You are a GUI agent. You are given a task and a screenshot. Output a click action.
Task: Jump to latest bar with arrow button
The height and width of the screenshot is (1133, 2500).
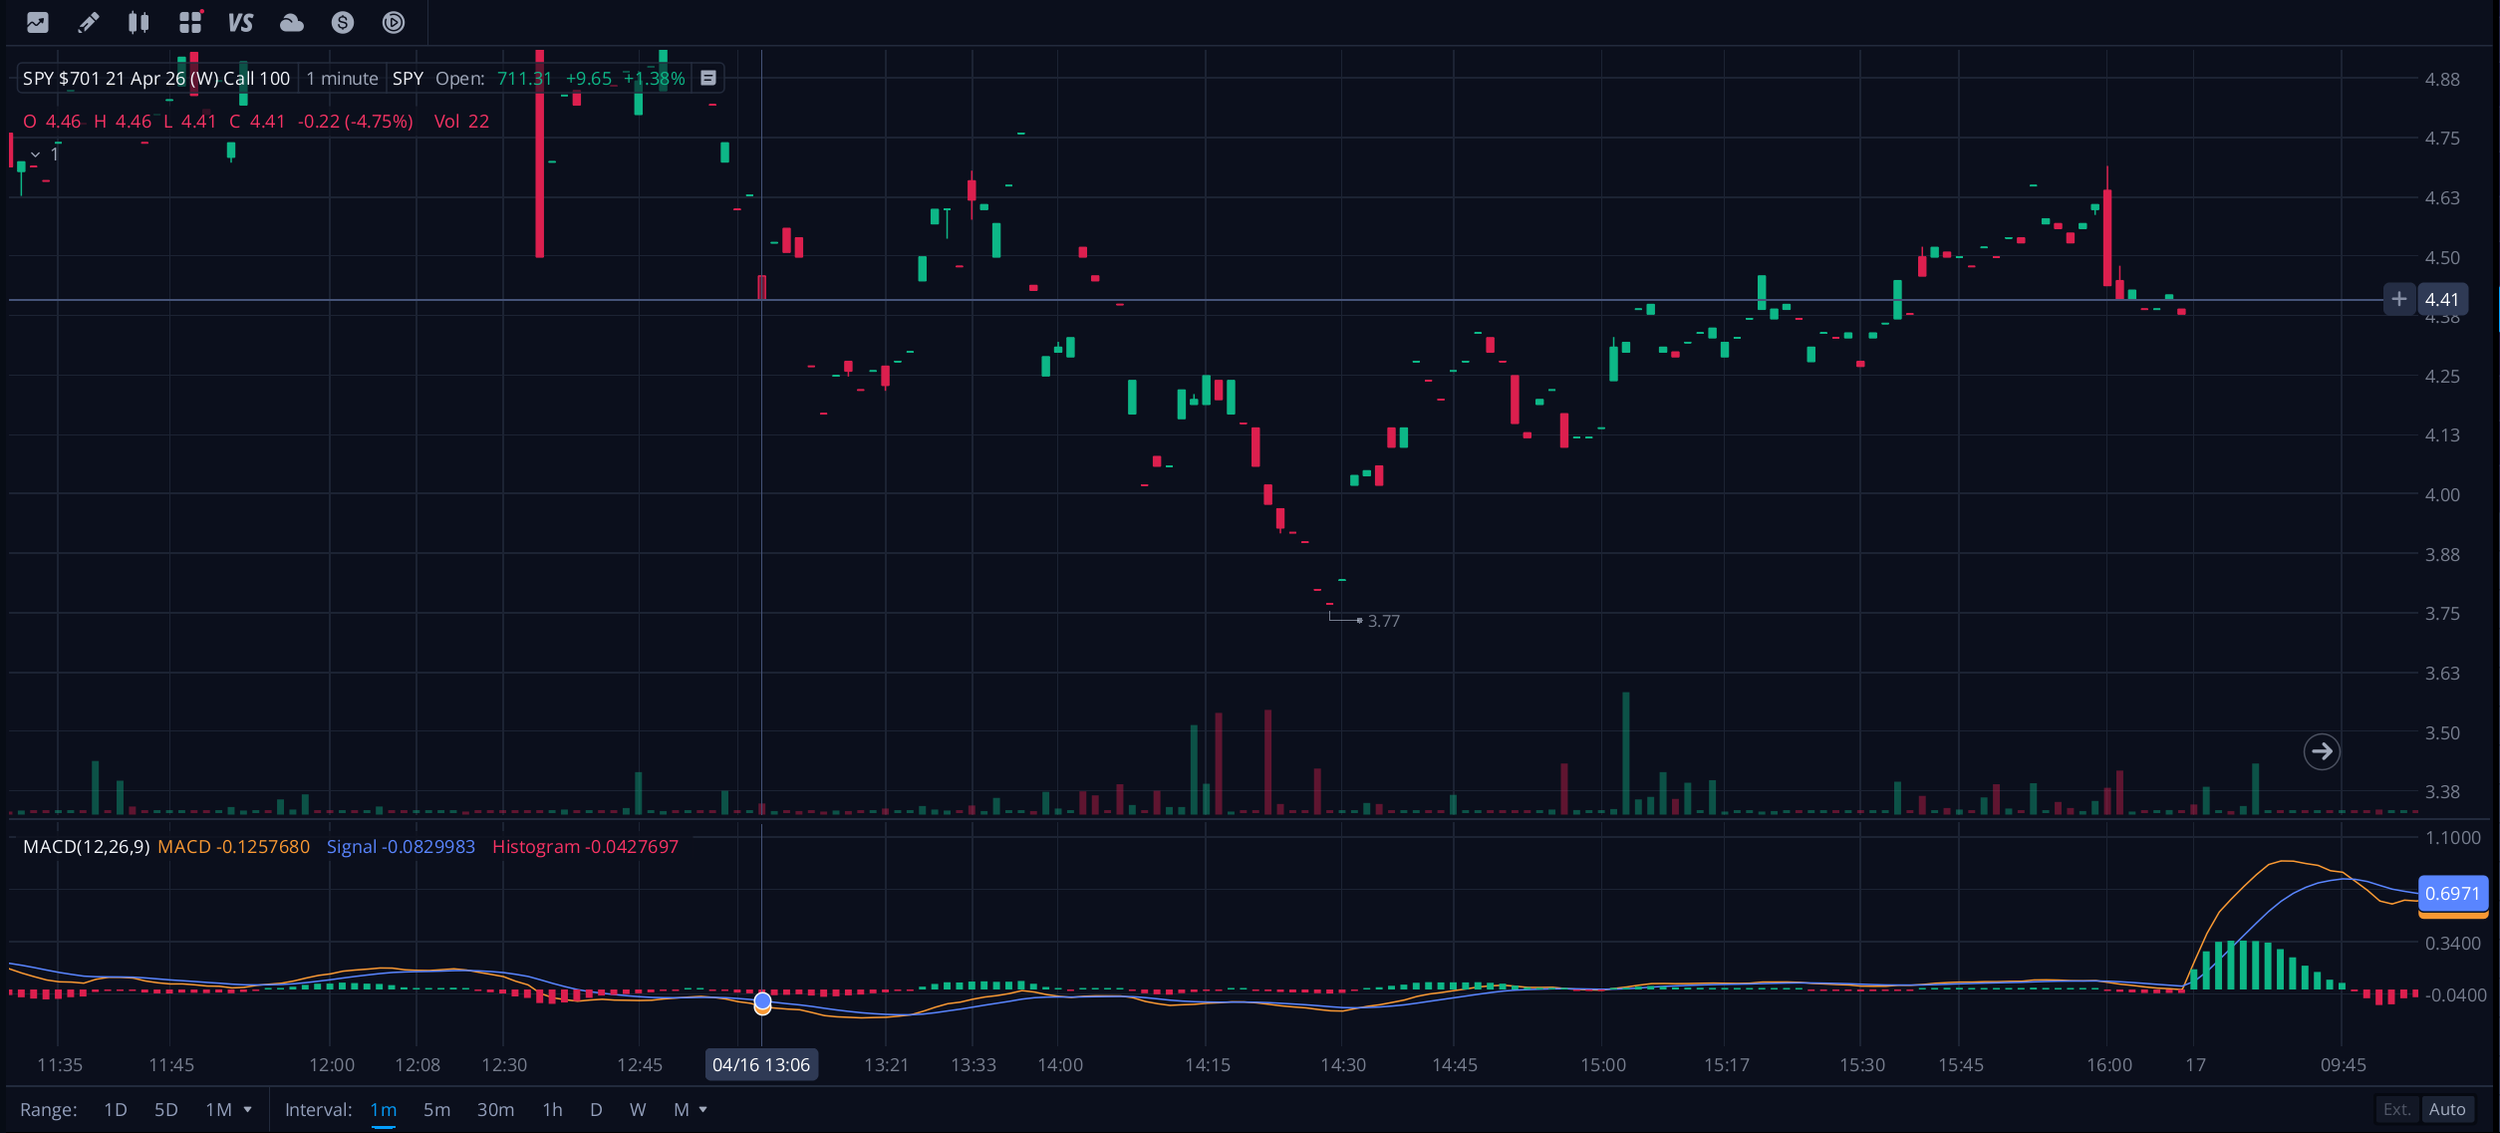click(2322, 751)
